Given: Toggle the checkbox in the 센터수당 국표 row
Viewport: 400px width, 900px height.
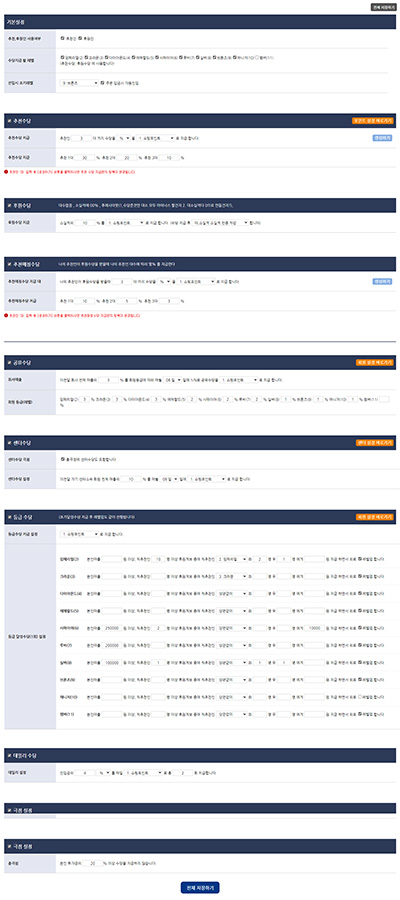Looking at the screenshot, I should [62, 459].
